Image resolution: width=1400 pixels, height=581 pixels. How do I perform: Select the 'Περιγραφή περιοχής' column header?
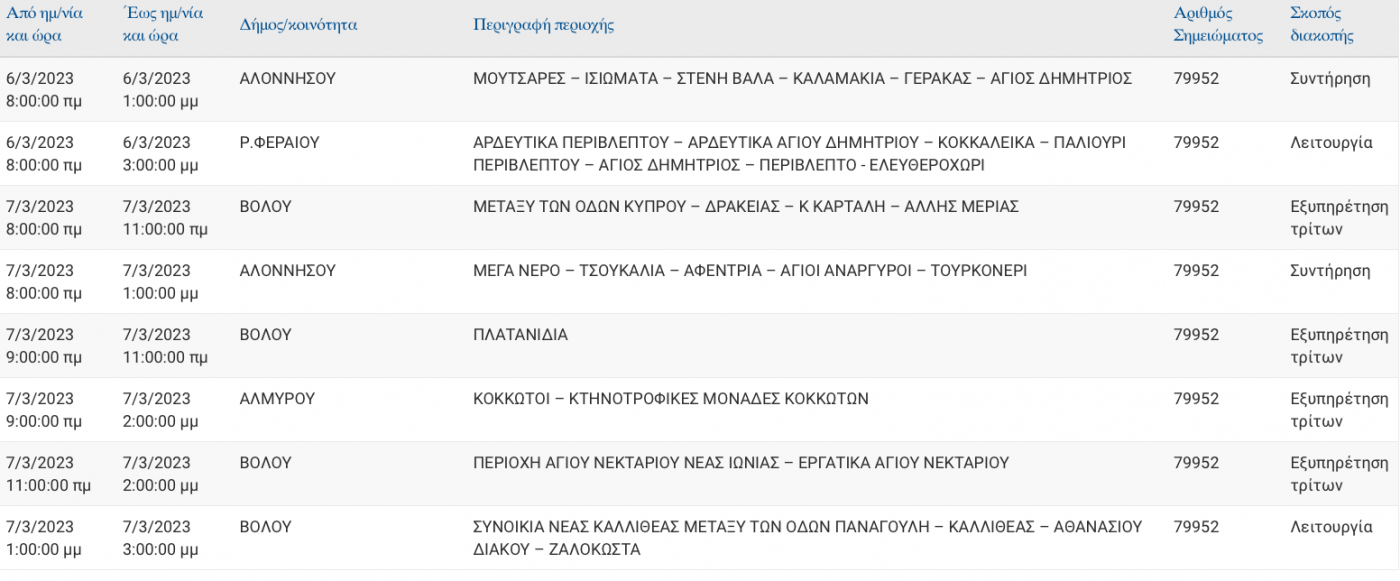[543, 25]
